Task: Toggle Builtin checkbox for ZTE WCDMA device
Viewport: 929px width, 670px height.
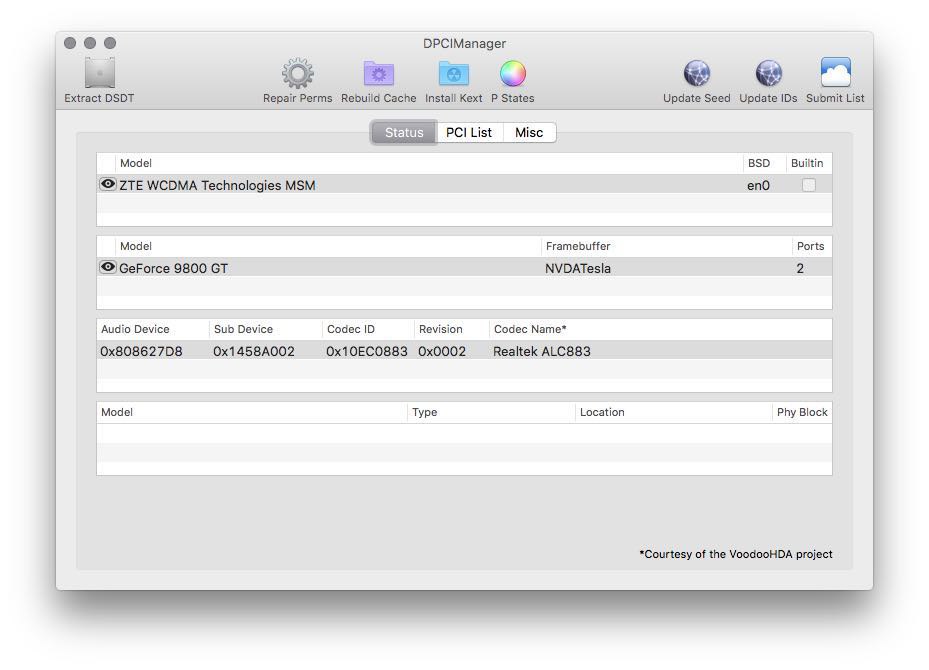Action: tap(808, 185)
